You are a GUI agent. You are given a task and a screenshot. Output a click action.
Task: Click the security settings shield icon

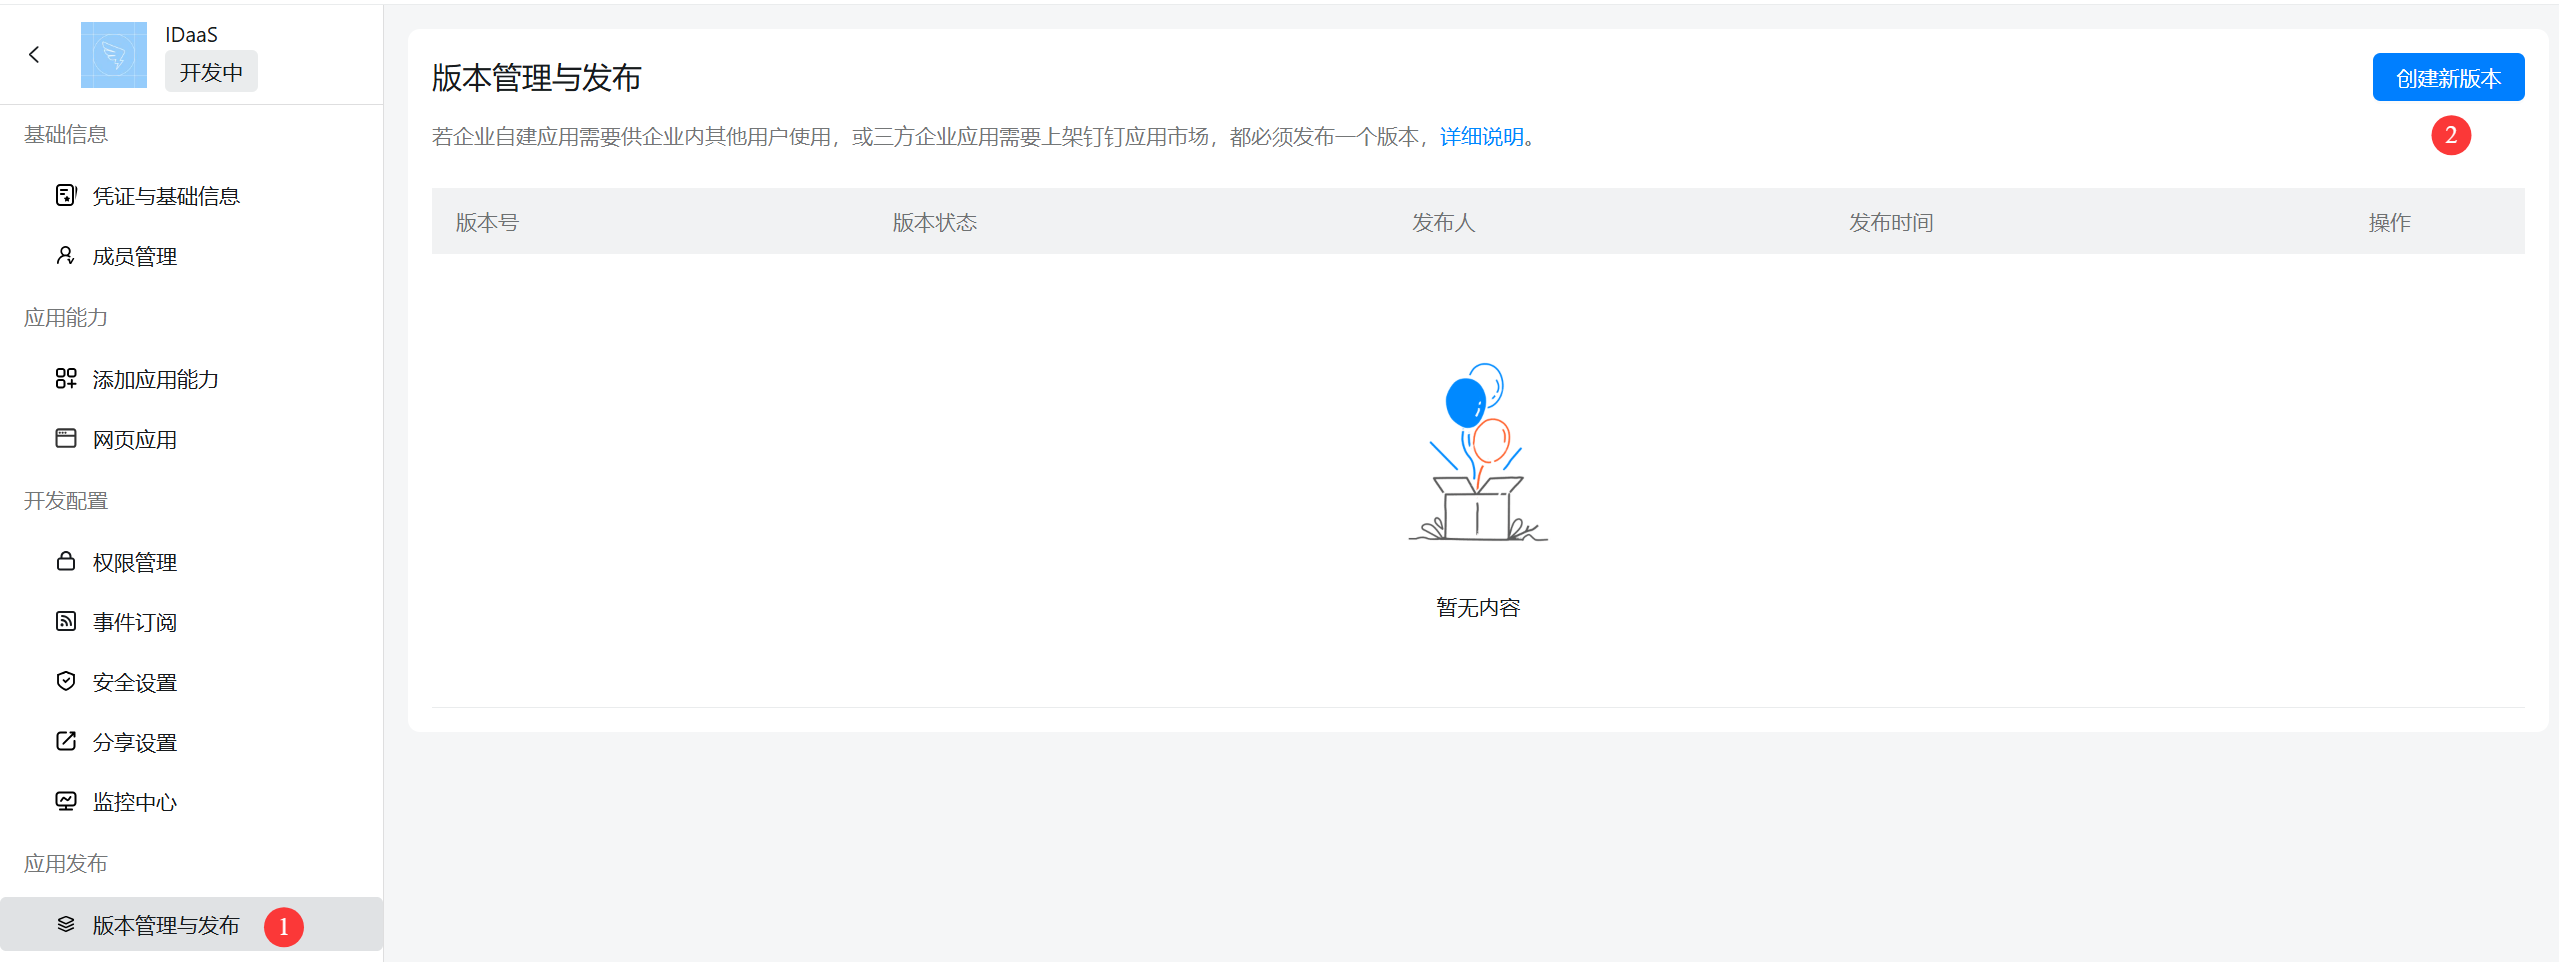click(x=66, y=682)
